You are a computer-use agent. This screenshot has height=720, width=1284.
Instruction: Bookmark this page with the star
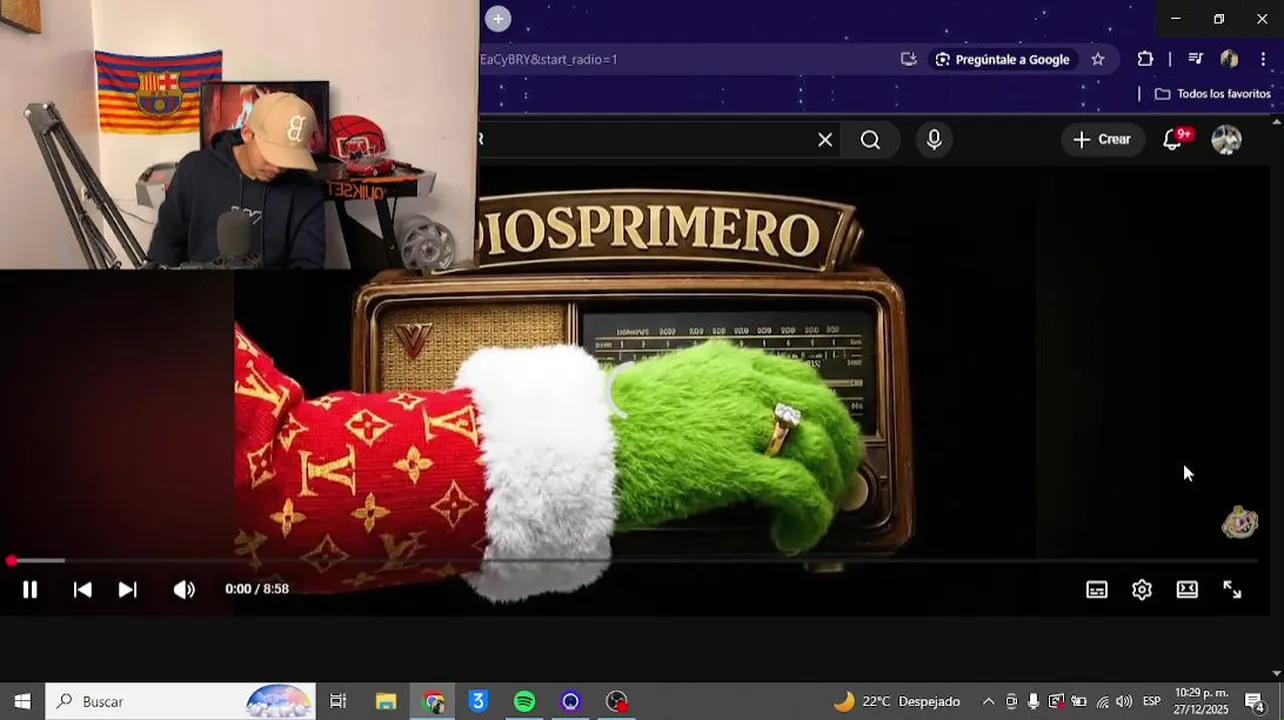tap(1098, 59)
